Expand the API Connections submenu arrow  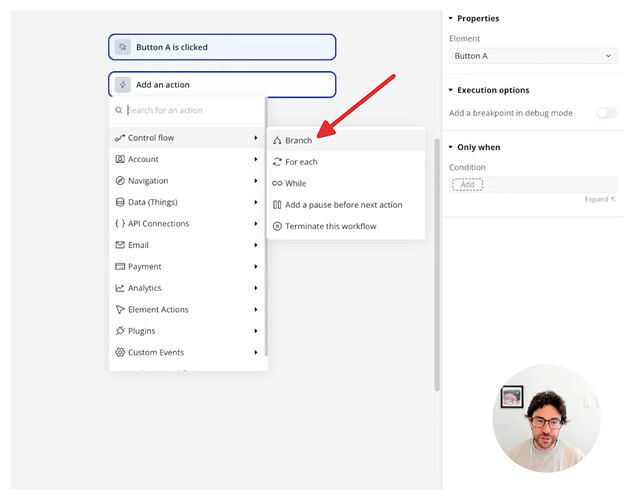click(x=256, y=224)
